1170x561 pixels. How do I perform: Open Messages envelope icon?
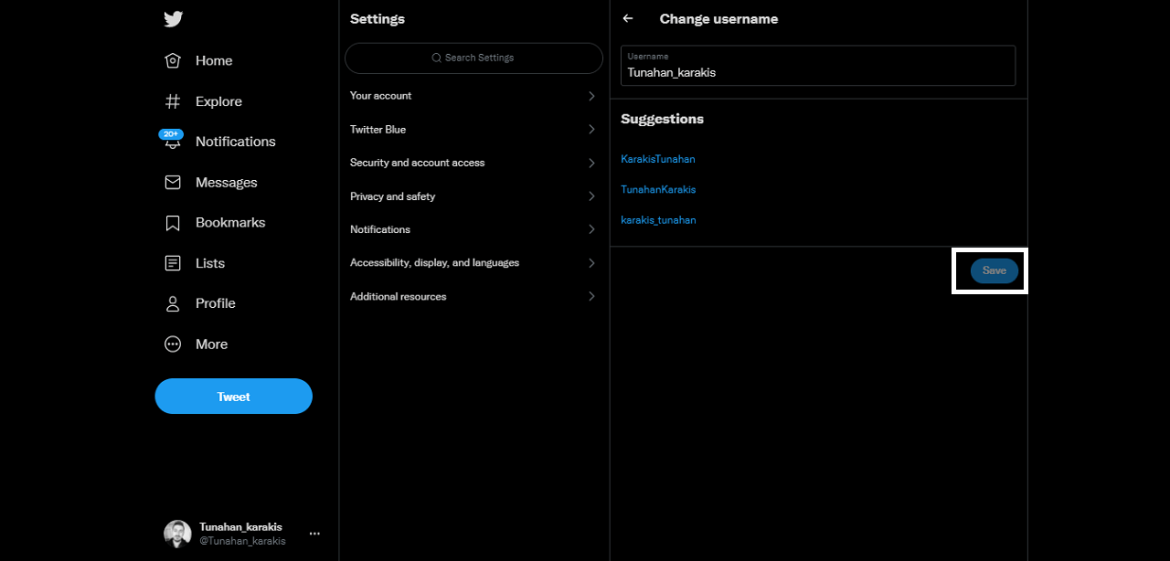coord(173,183)
